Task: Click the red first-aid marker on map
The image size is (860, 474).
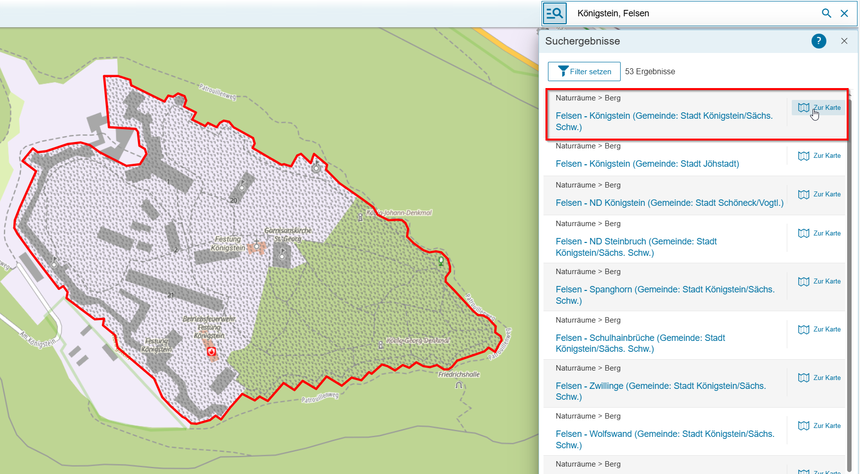Action: point(211,352)
